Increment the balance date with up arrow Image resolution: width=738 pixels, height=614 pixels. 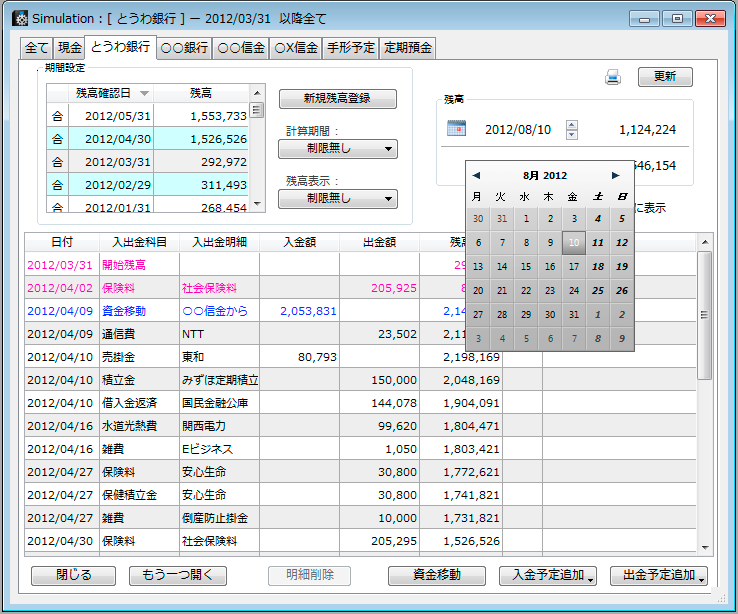click(571, 124)
